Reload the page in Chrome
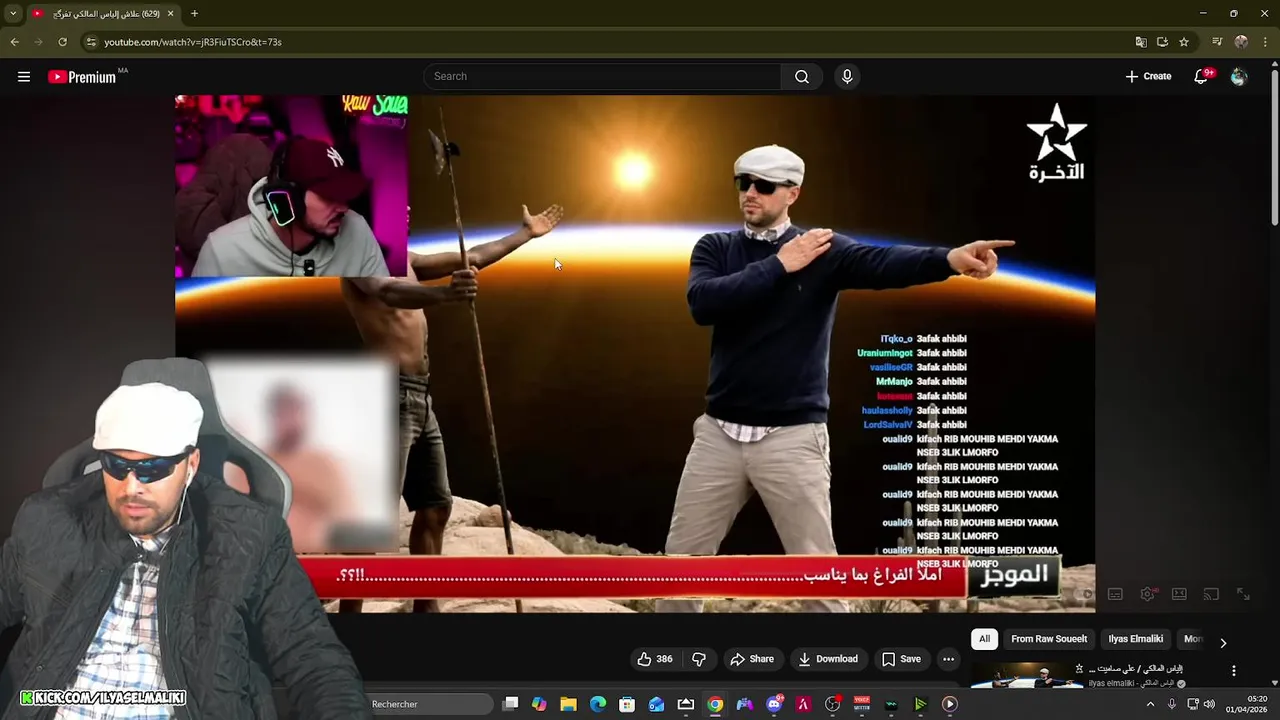Viewport: 1280px width, 720px height. tap(62, 42)
